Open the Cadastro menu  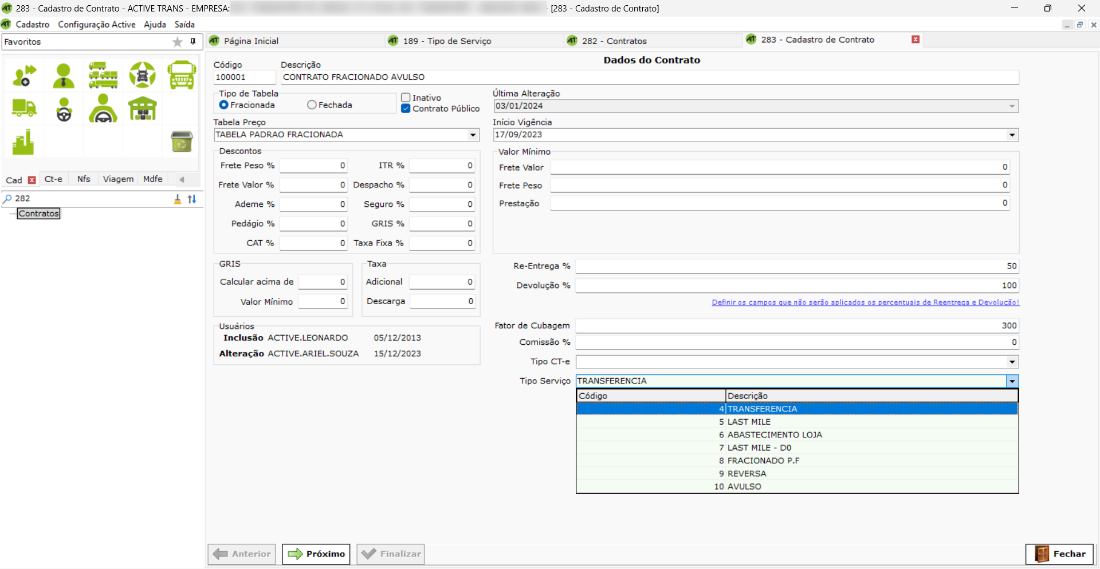32,24
